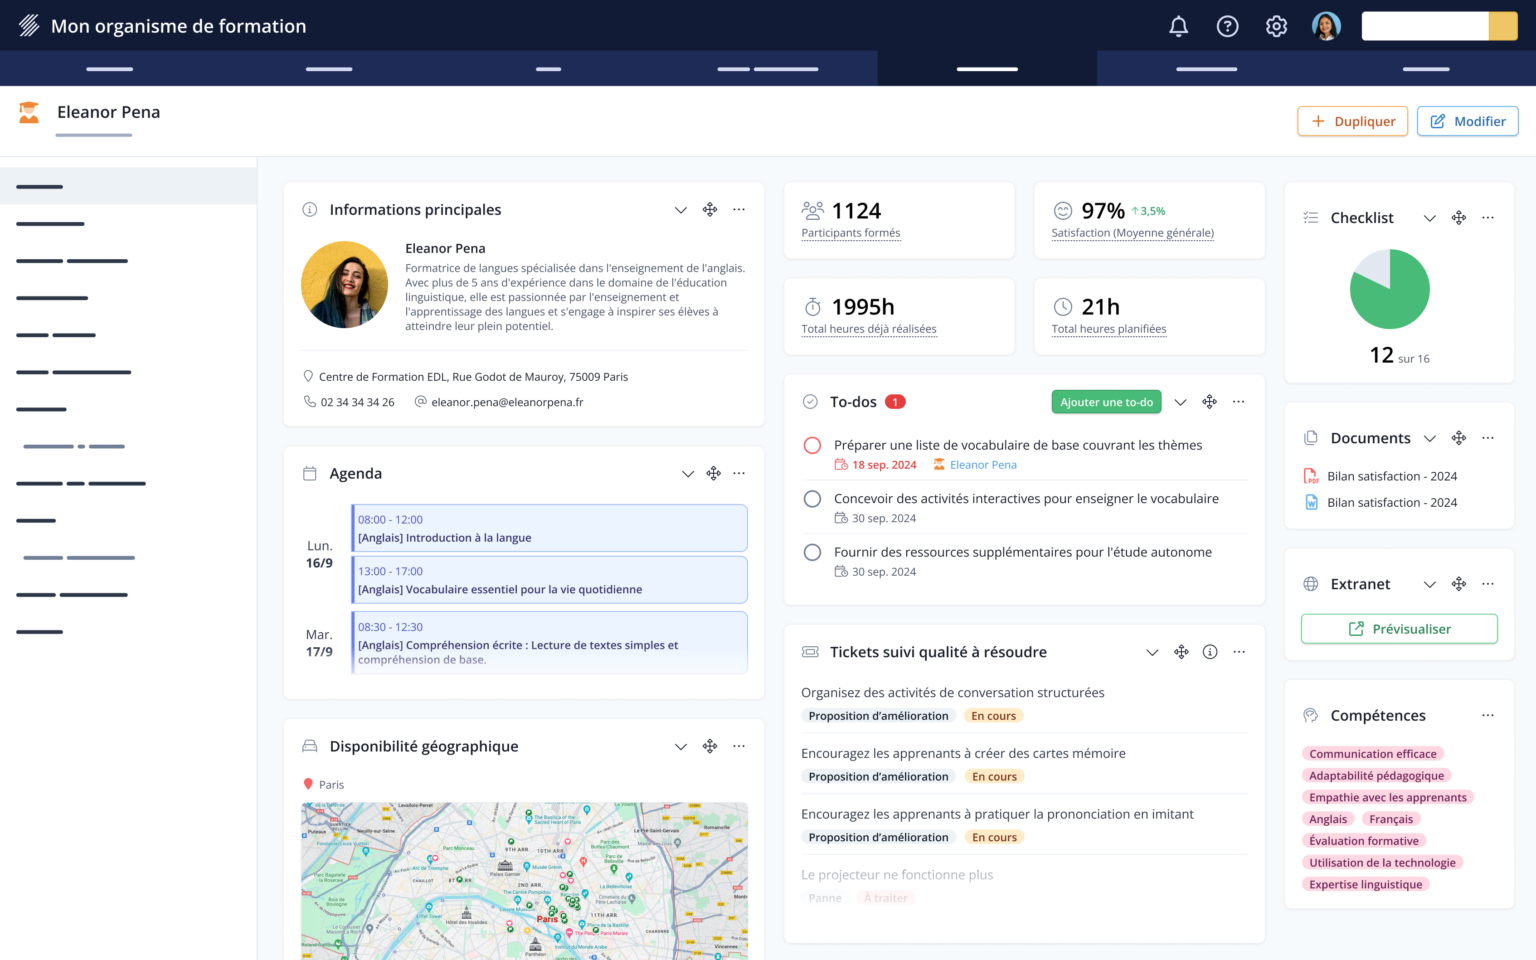Open the user profile avatar in header
Screen dimensions: 1536x960
pyautogui.click(x=1326, y=27)
